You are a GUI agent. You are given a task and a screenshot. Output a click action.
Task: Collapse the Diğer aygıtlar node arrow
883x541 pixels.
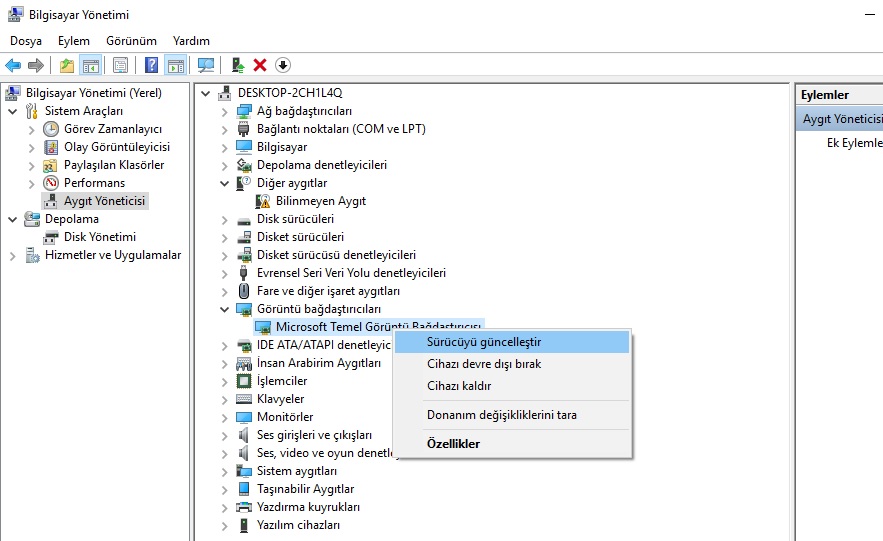click(224, 184)
